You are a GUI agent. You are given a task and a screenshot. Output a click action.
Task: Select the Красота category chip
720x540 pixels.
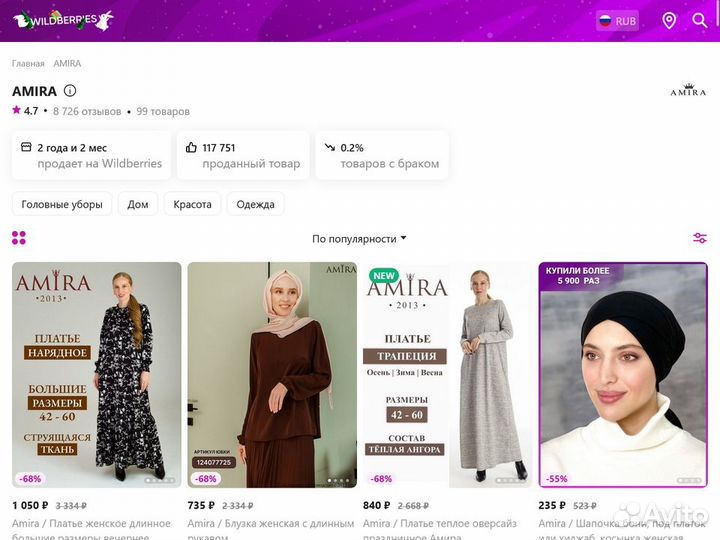[192, 204]
